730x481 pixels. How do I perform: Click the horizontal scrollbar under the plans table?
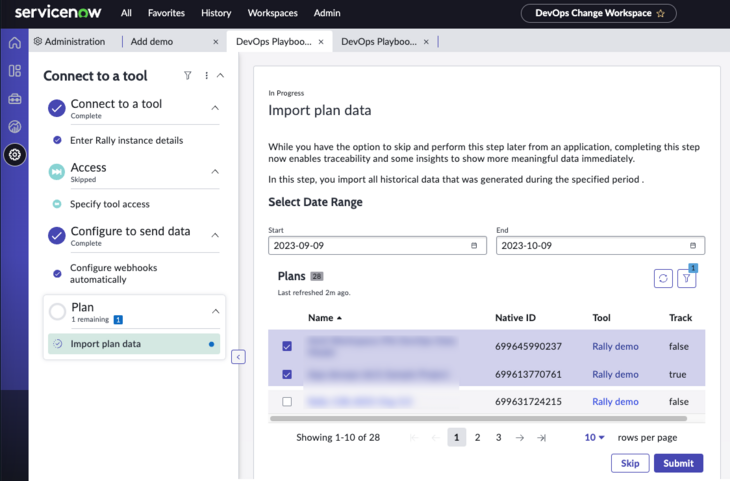[x=478, y=419]
